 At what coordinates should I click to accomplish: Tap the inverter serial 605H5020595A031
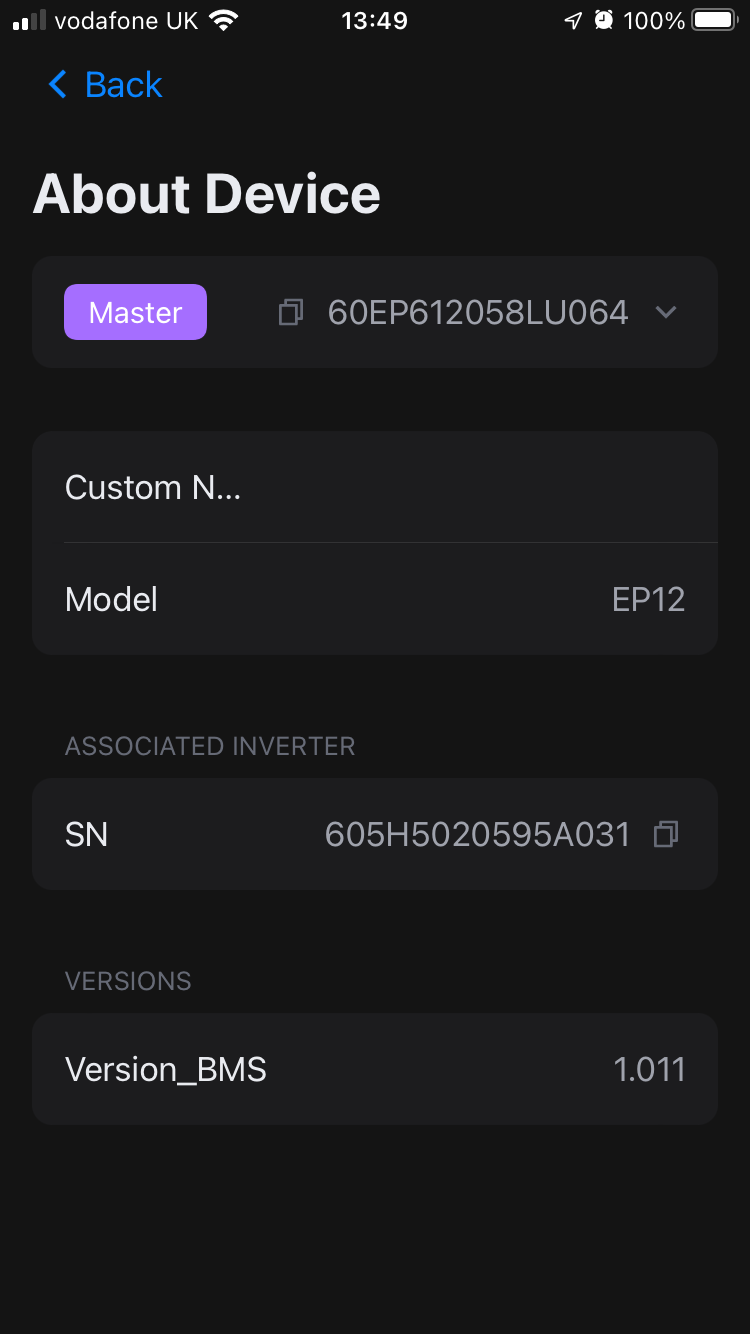click(477, 834)
